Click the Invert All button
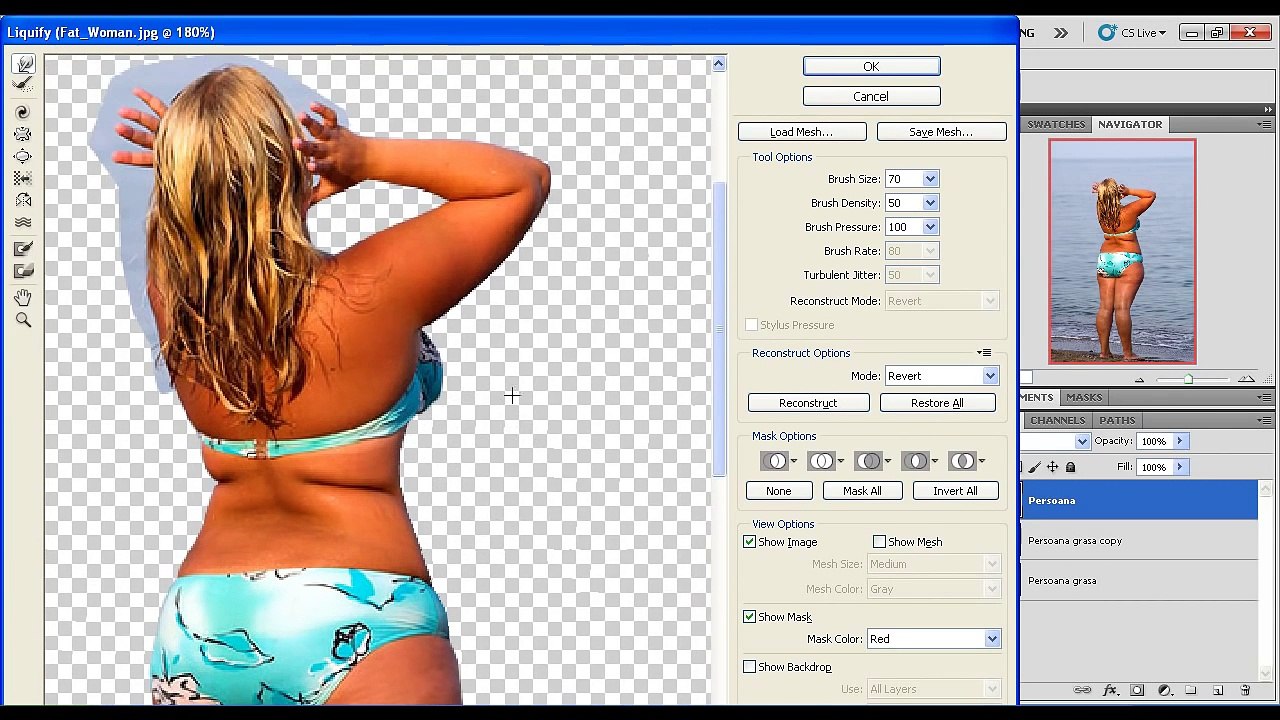 pyautogui.click(x=955, y=491)
